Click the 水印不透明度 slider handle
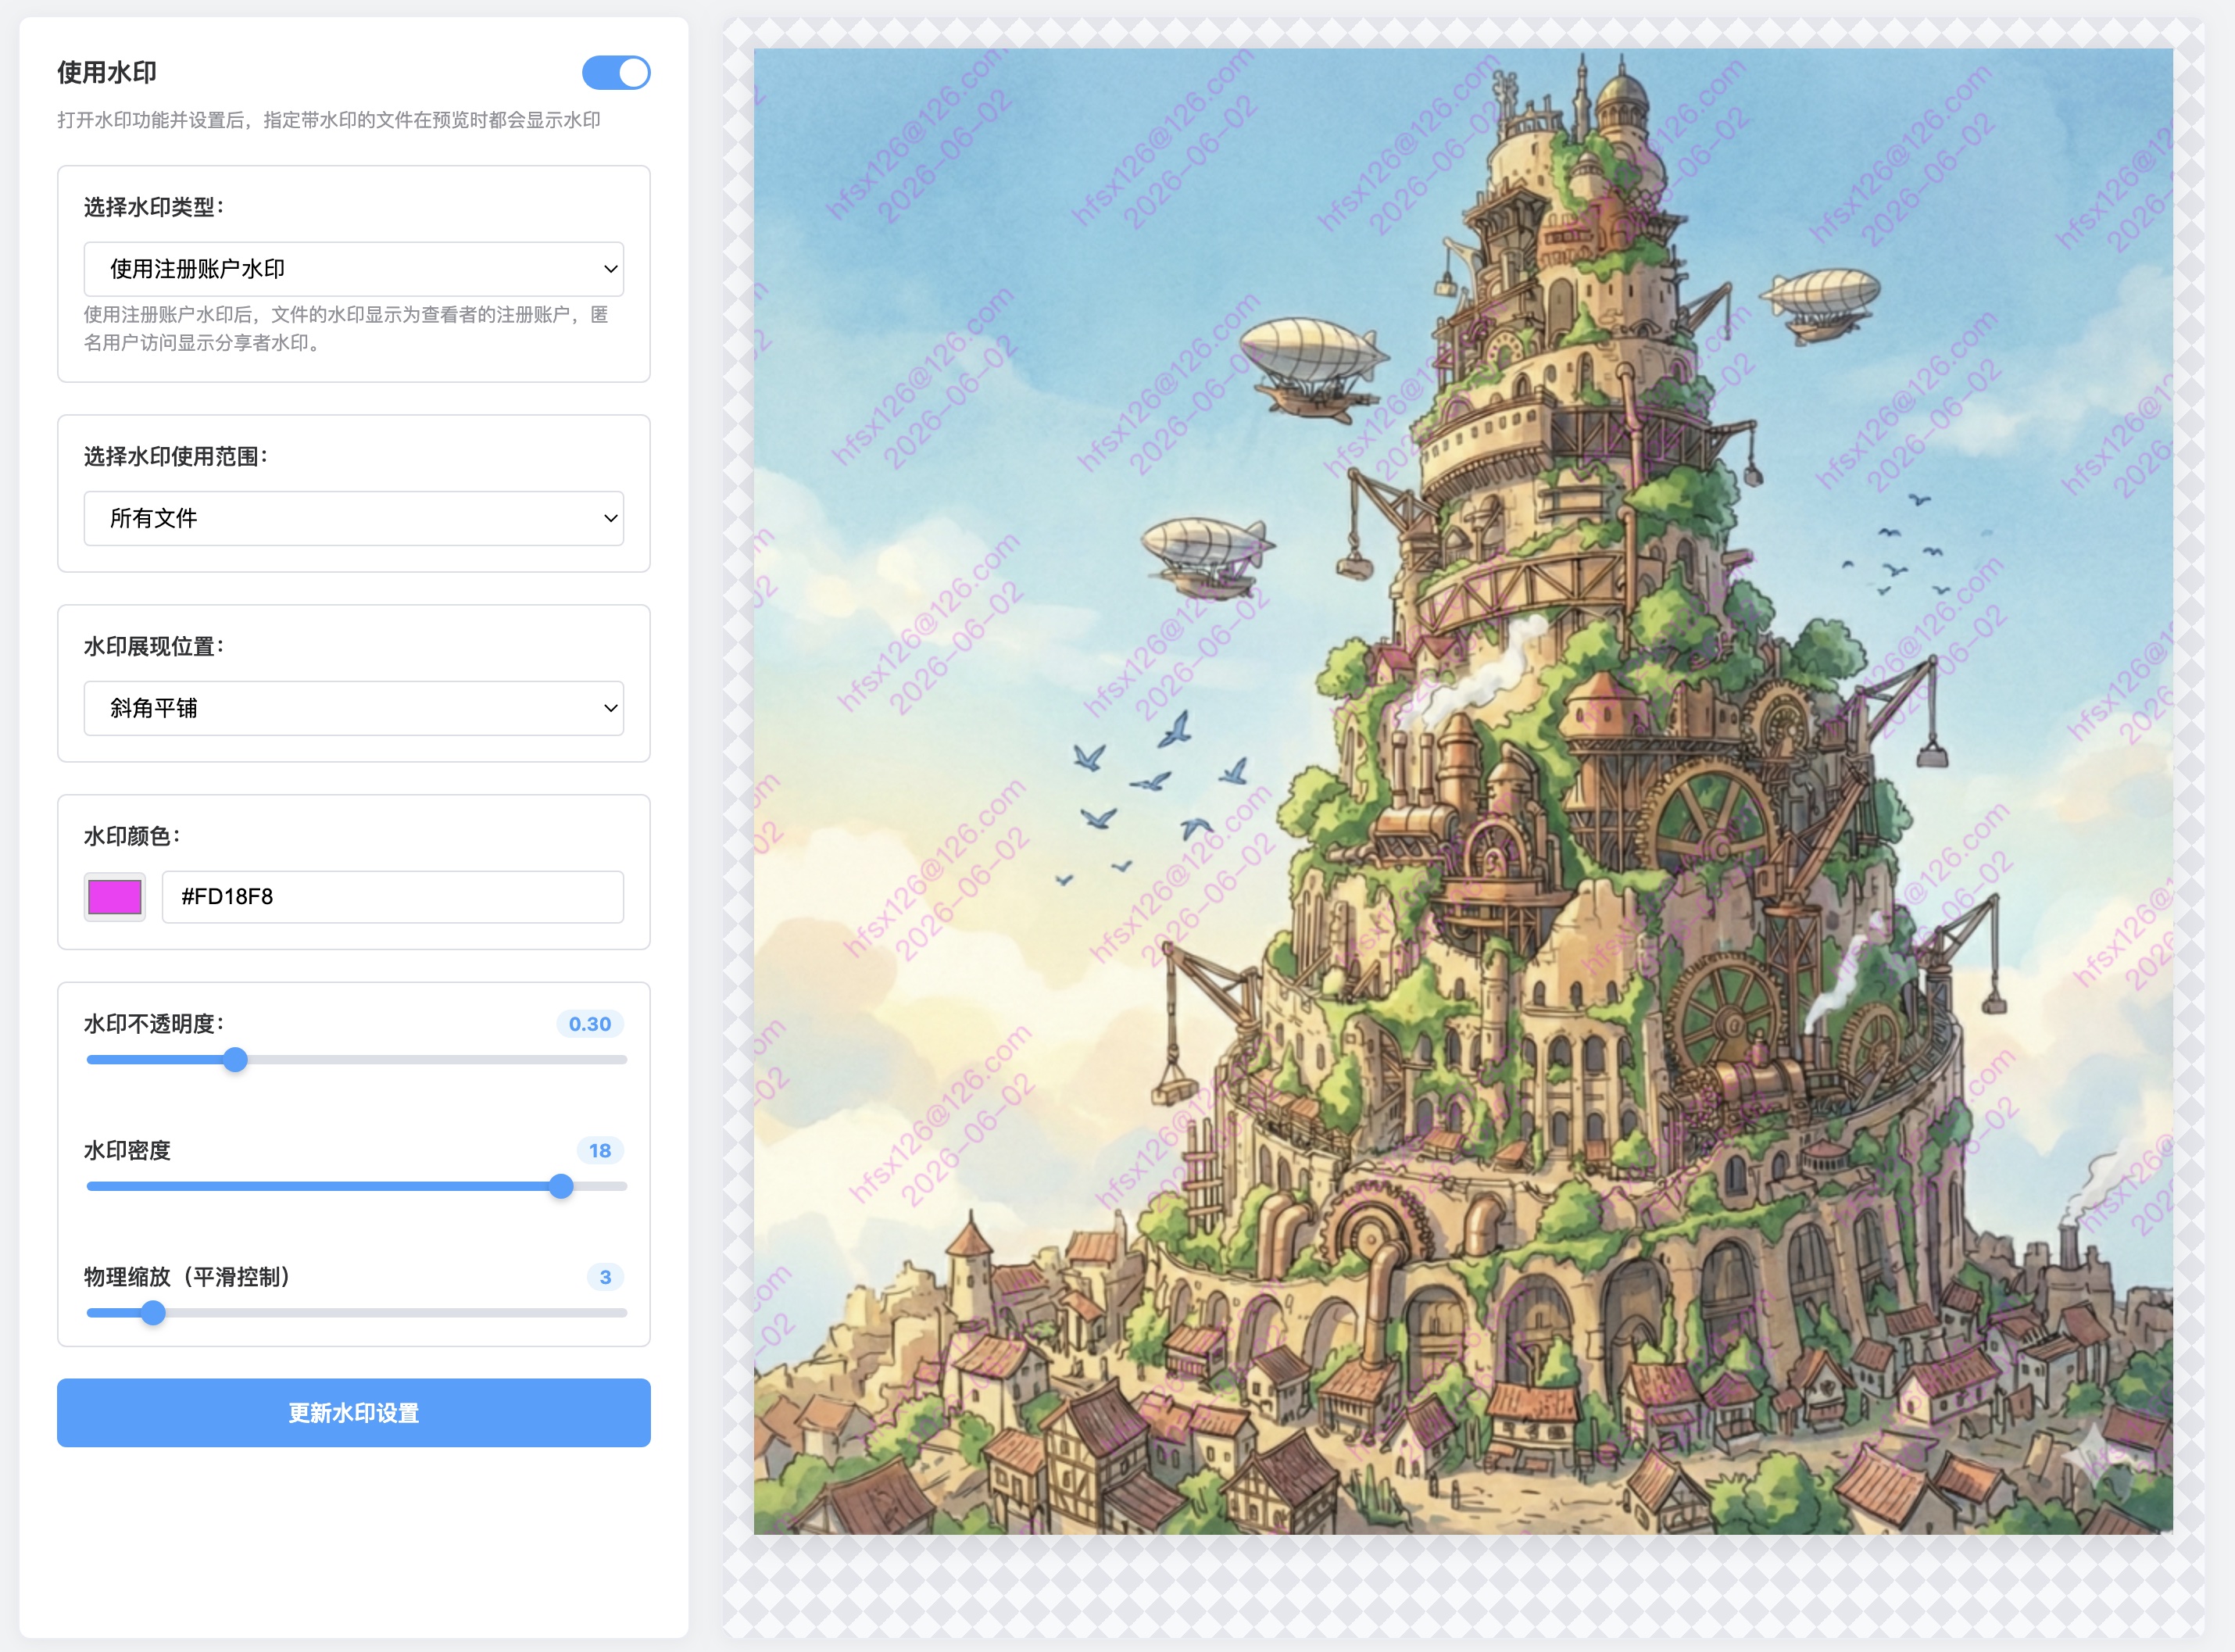 (235, 1060)
